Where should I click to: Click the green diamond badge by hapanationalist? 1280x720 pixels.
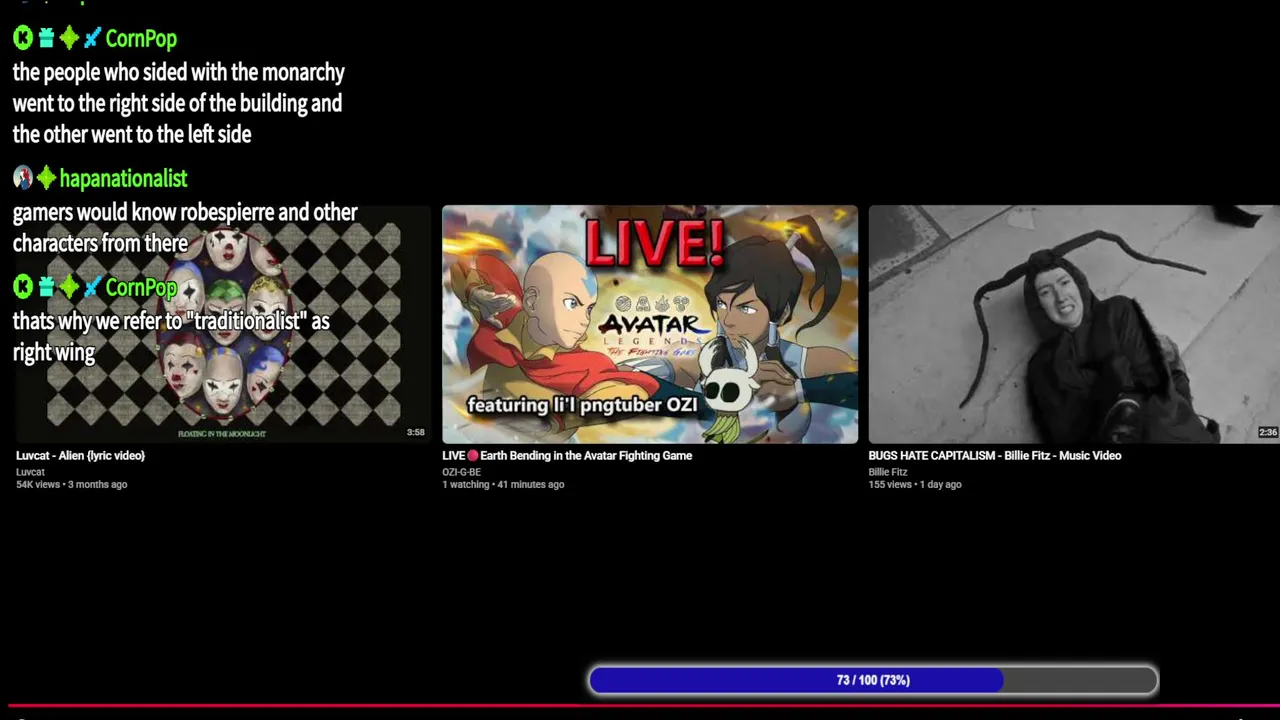click(46, 179)
